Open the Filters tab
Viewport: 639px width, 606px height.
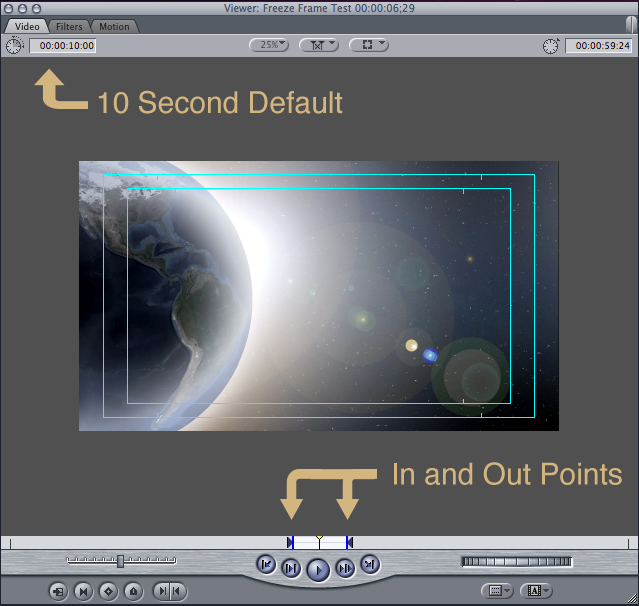pos(69,26)
